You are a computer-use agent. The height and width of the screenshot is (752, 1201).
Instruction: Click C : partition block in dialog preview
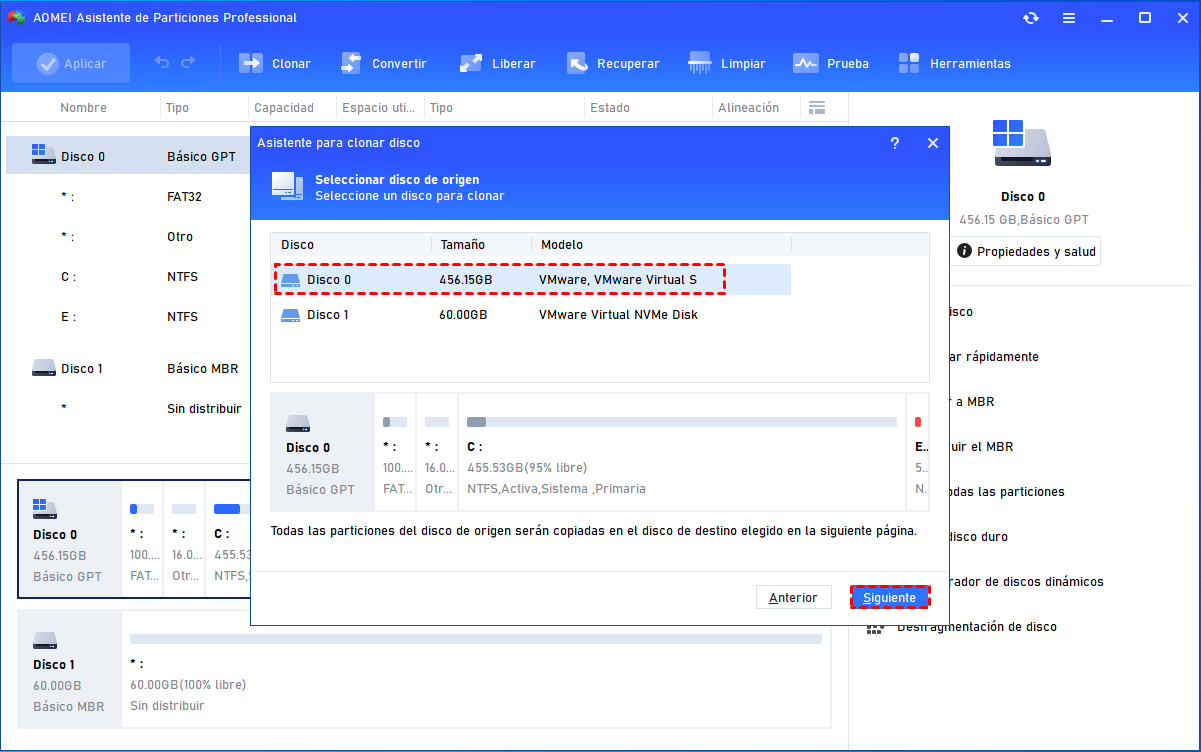(x=681, y=454)
